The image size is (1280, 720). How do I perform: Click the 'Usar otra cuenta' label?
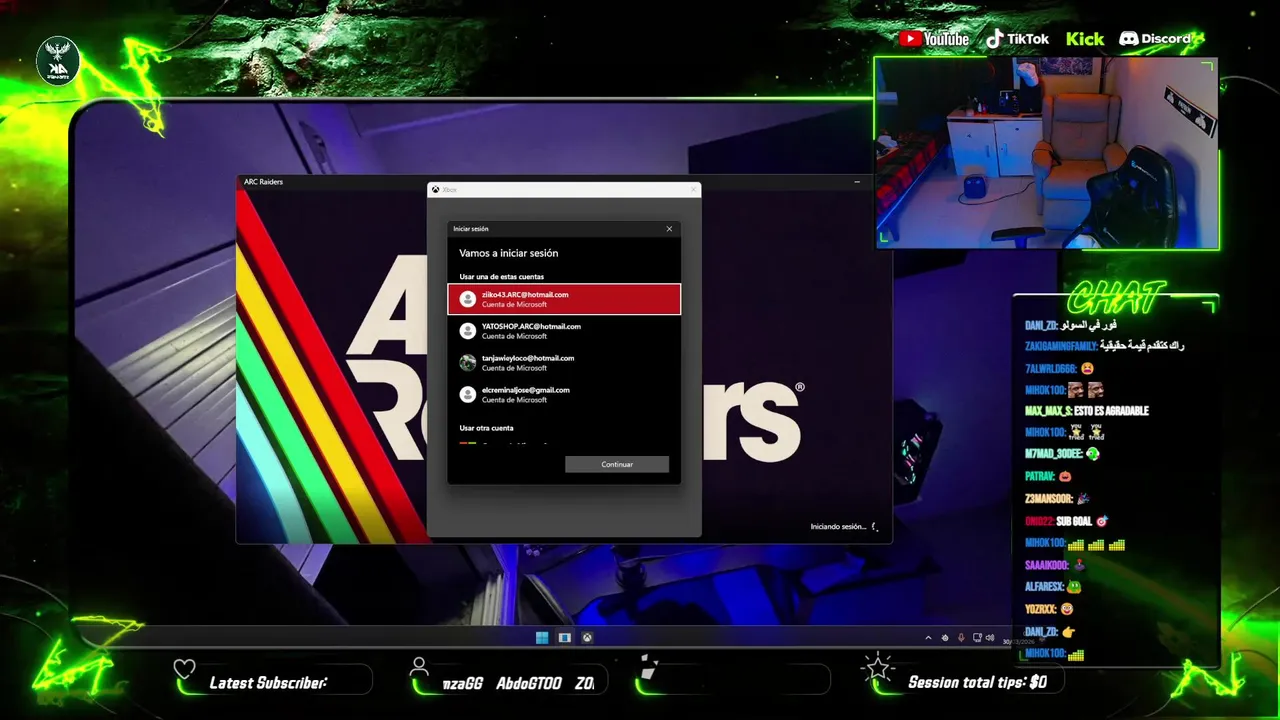pyautogui.click(x=486, y=428)
